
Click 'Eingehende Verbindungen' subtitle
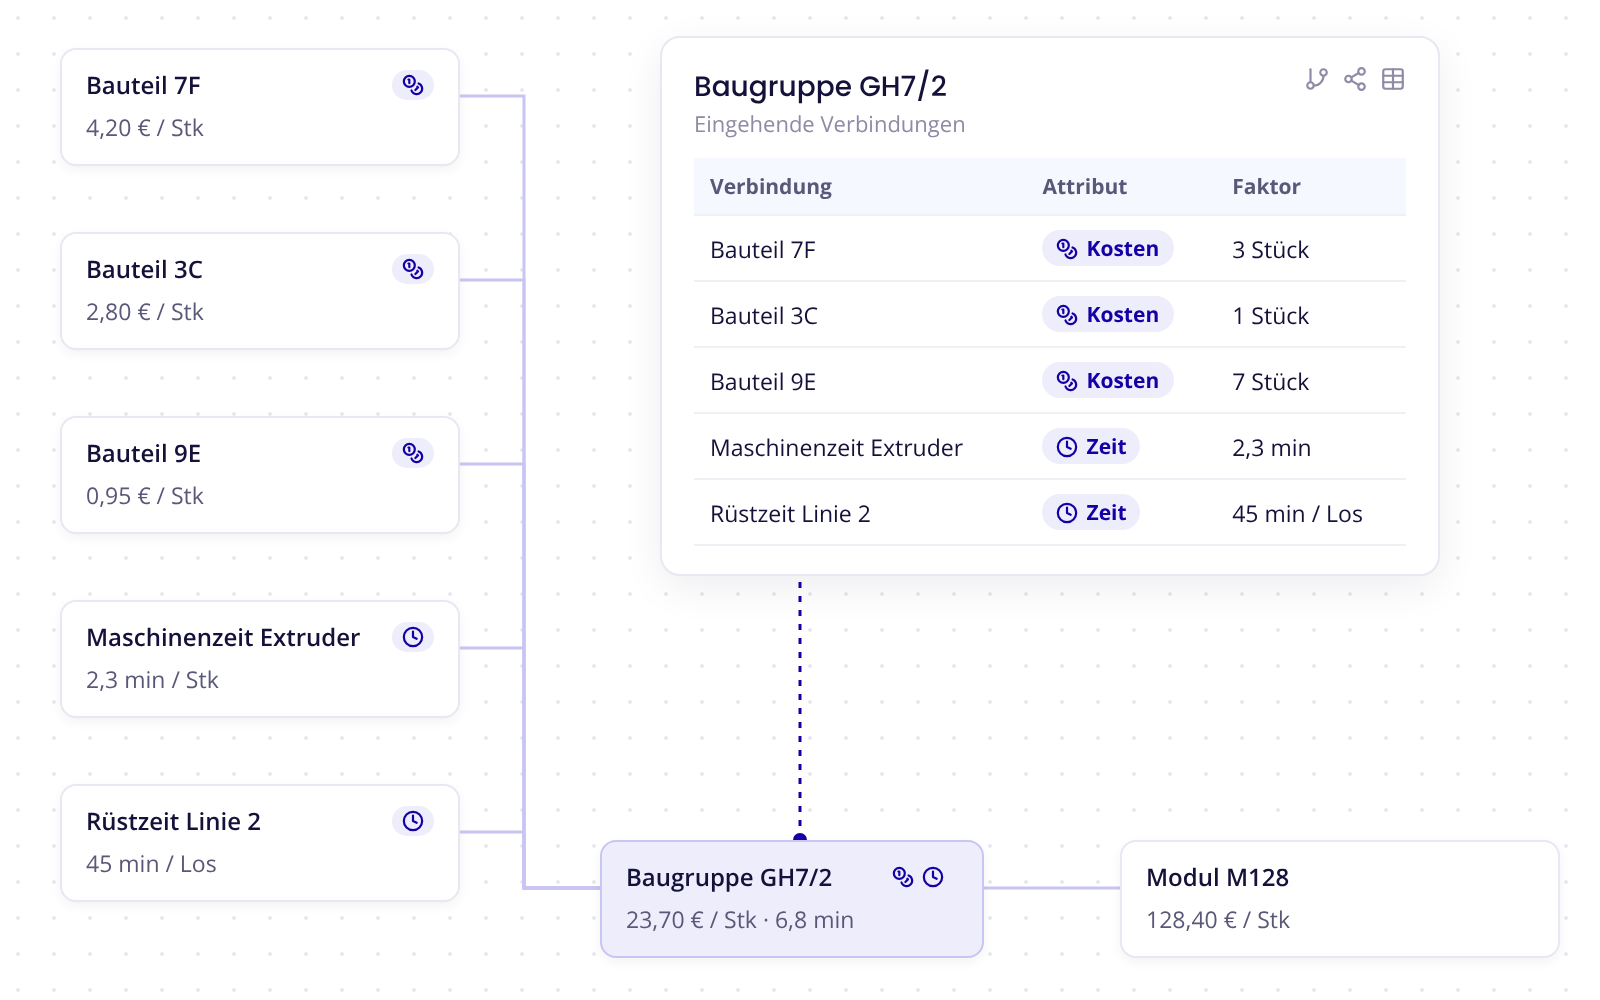(830, 125)
